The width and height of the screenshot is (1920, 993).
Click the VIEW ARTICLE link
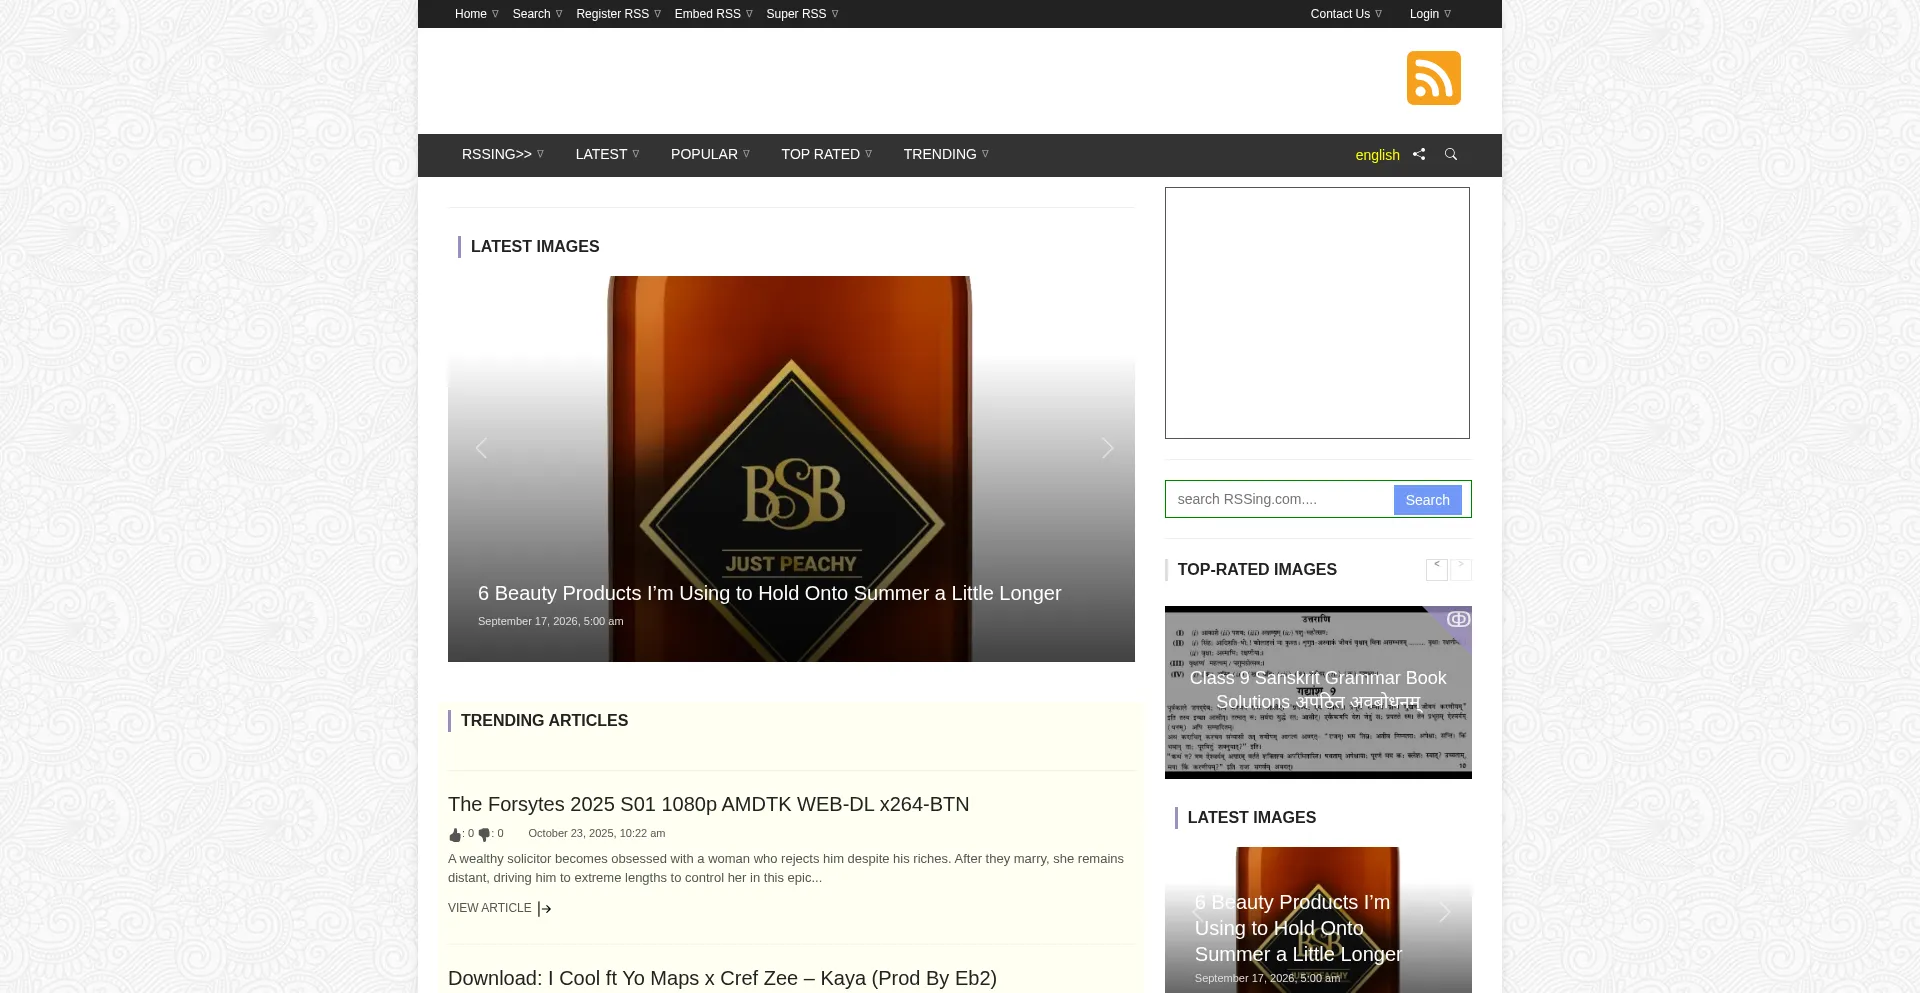pyautogui.click(x=490, y=908)
